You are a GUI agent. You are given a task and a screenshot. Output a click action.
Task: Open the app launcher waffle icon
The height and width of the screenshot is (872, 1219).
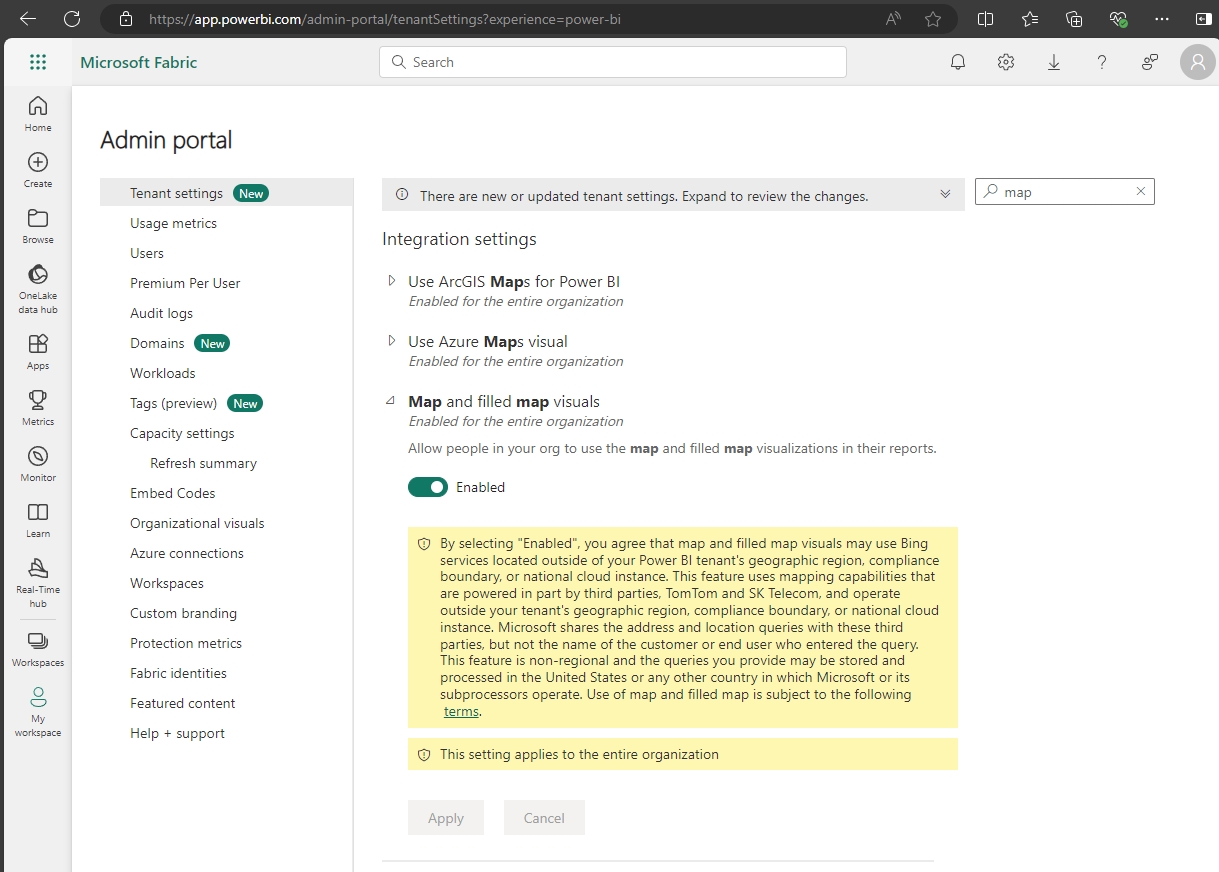point(38,62)
